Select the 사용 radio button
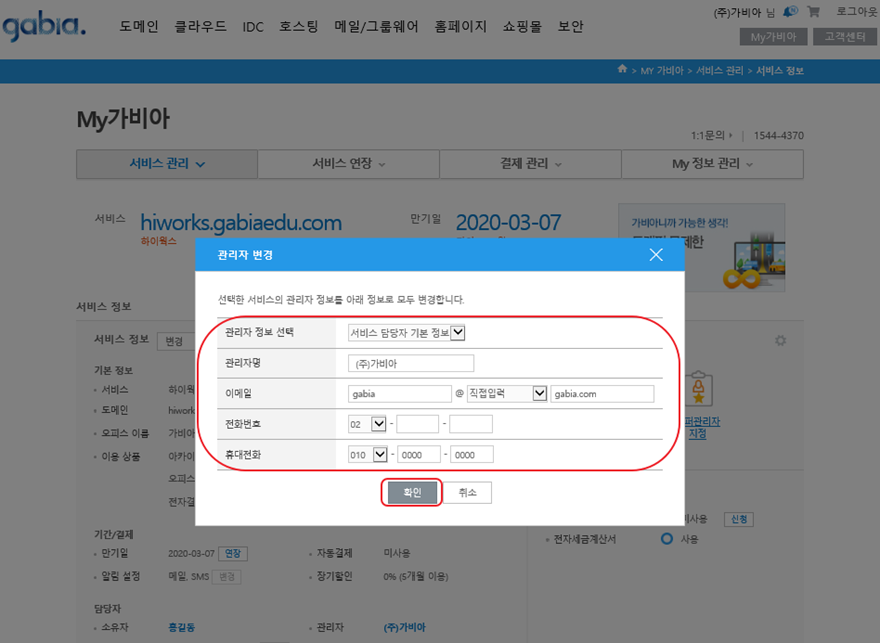The image size is (880, 643). 667,539
